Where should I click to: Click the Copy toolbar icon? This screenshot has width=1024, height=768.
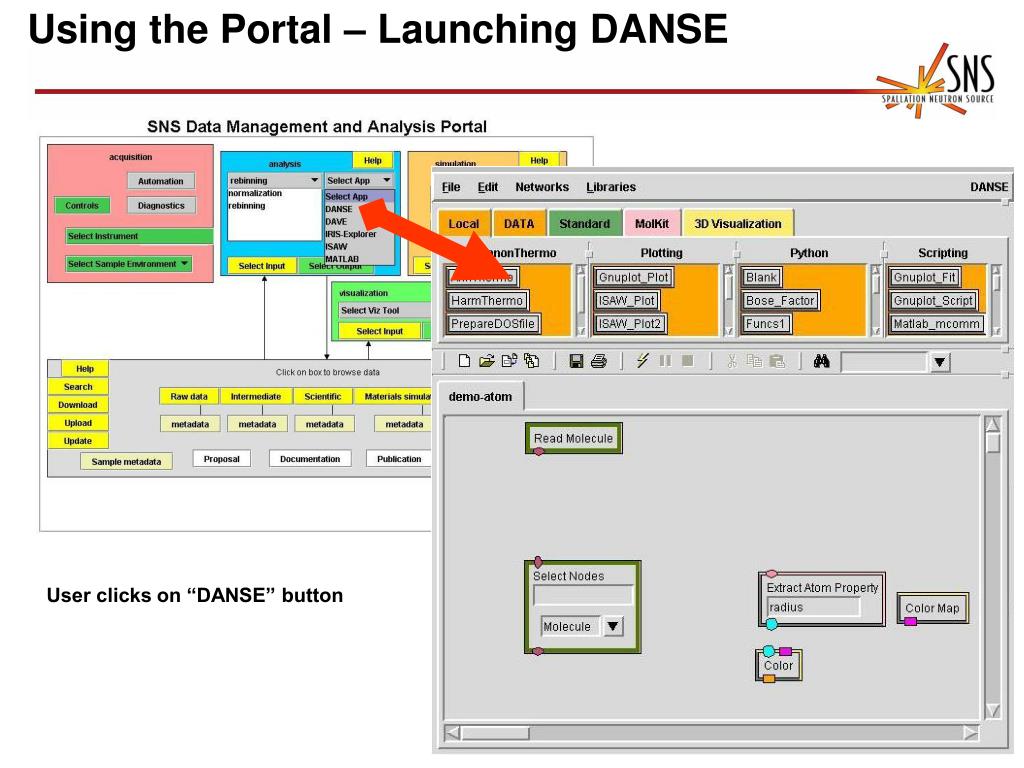tap(754, 361)
